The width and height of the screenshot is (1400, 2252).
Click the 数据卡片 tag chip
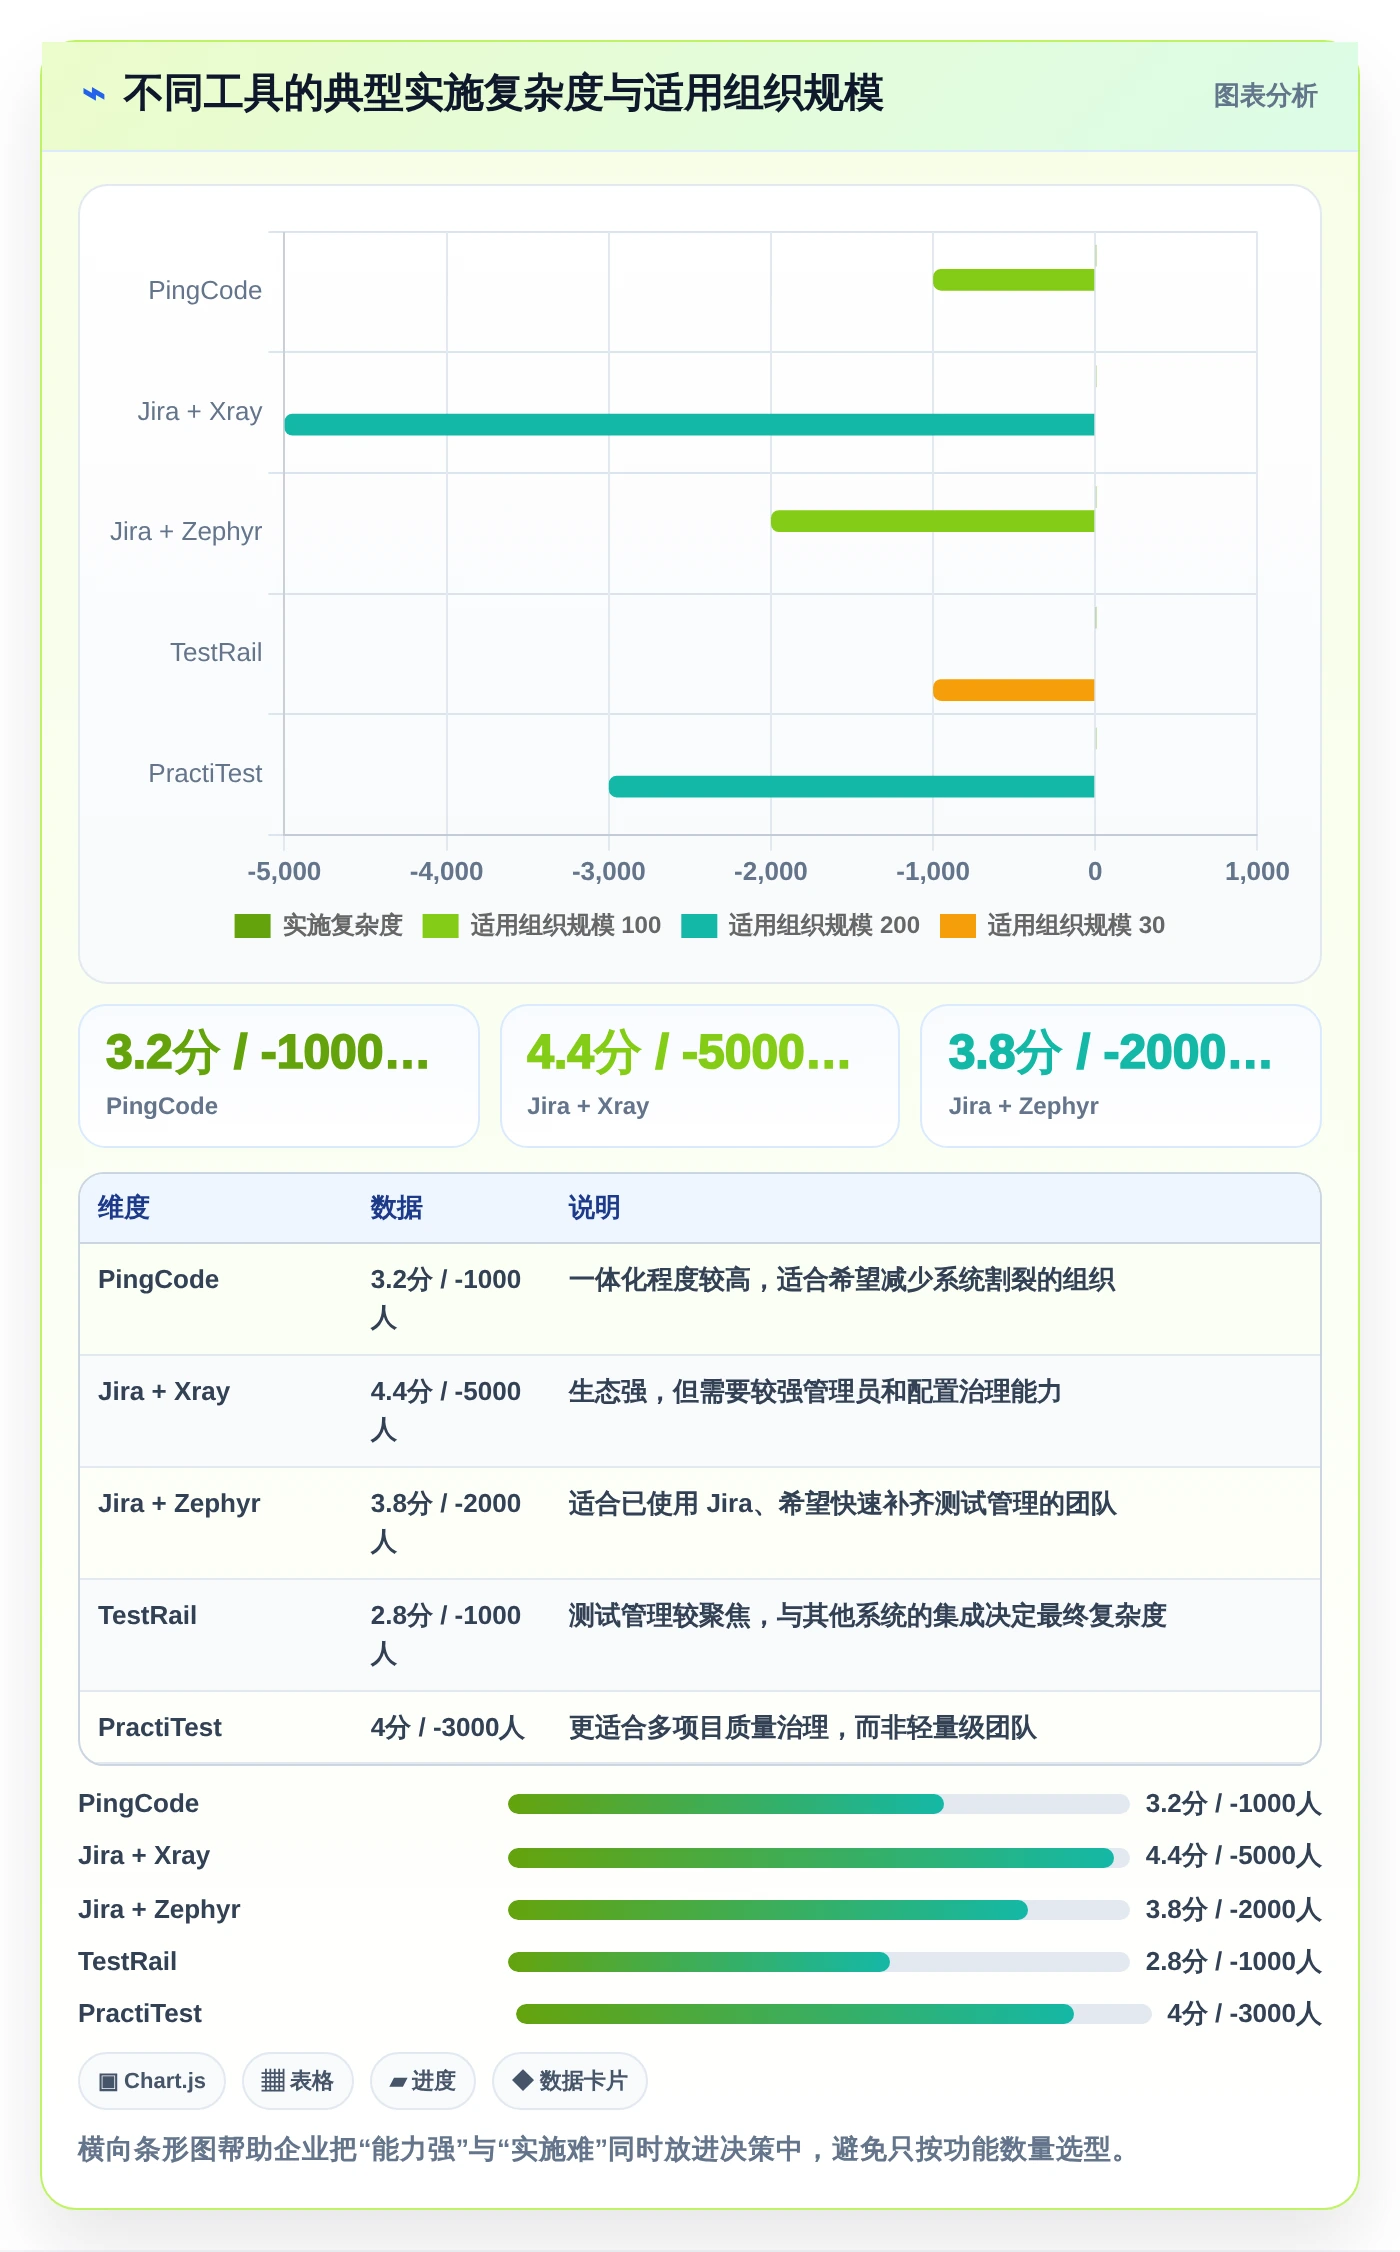pos(570,2081)
